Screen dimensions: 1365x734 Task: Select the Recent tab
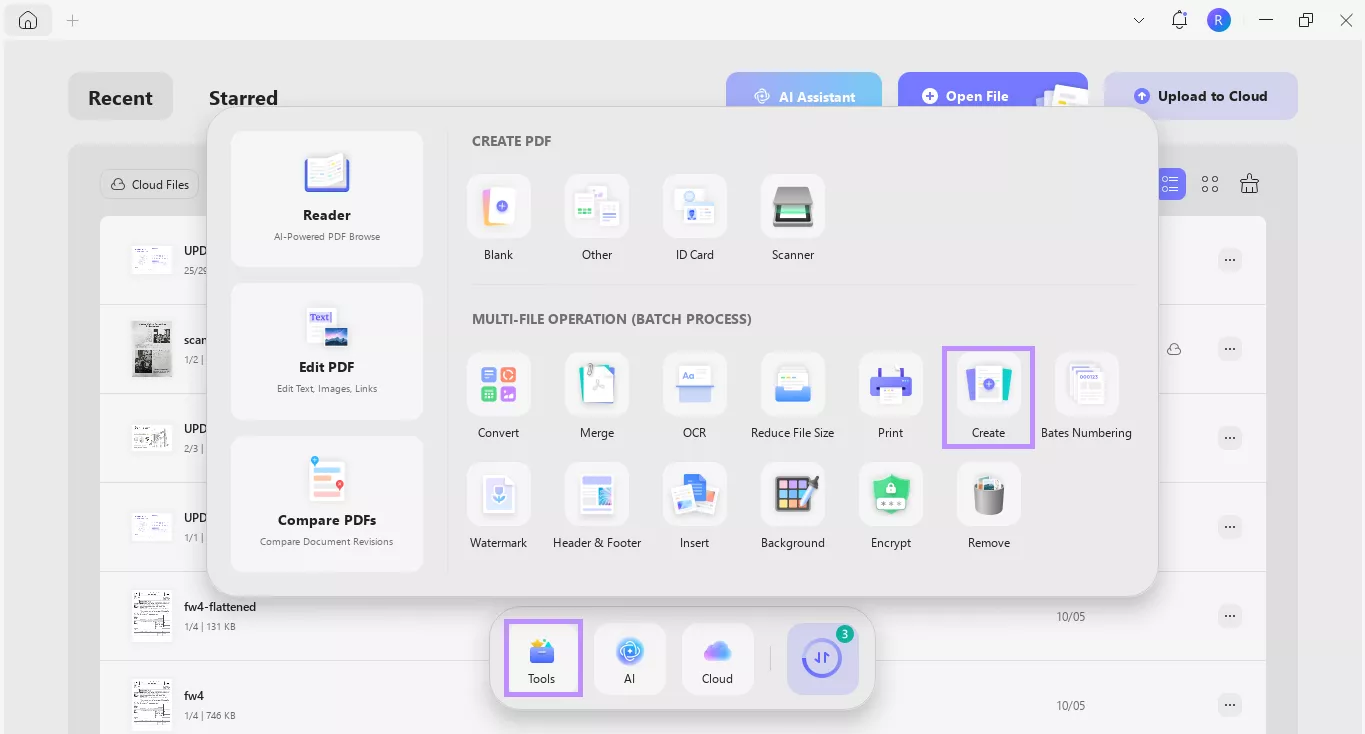coord(120,97)
